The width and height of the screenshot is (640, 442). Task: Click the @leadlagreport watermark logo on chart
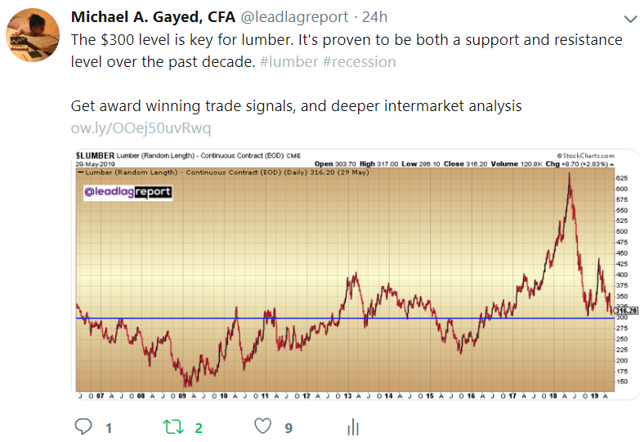pos(128,192)
